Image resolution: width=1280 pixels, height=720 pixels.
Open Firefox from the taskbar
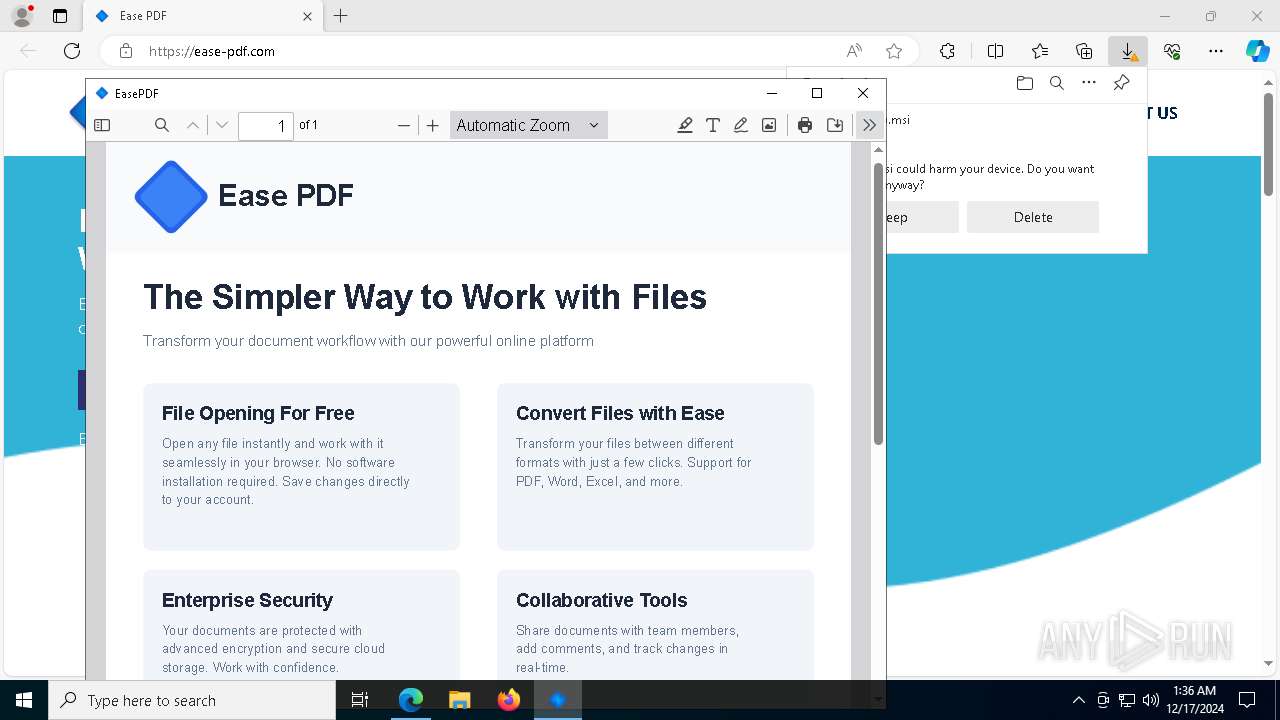509,700
